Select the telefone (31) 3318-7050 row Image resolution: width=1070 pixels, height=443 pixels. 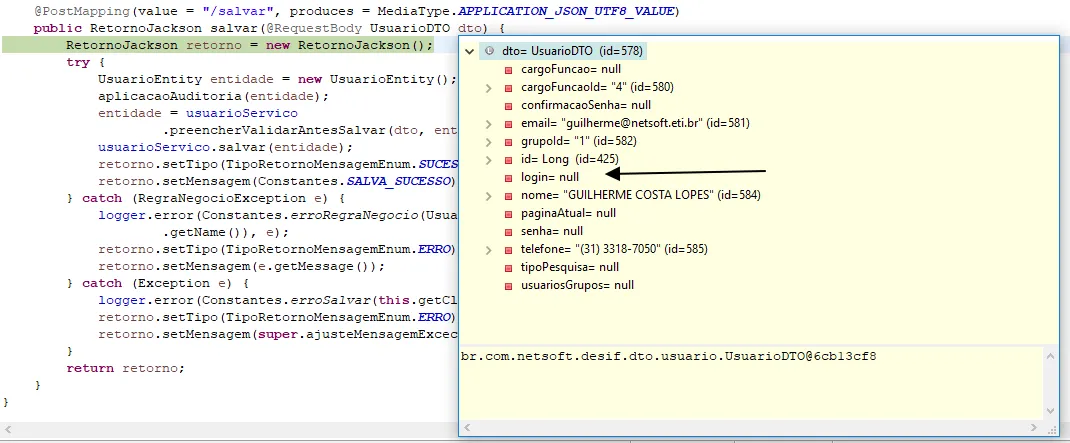614,250
